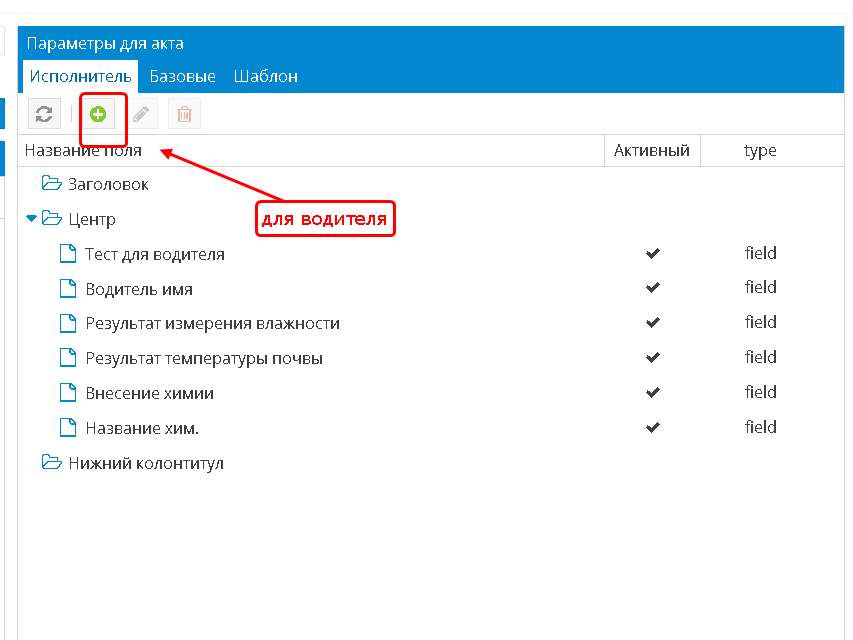853x640 pixels.
Task: Switch to the Базовые tab
Action: pyautogui.click(x=183, y=76)
